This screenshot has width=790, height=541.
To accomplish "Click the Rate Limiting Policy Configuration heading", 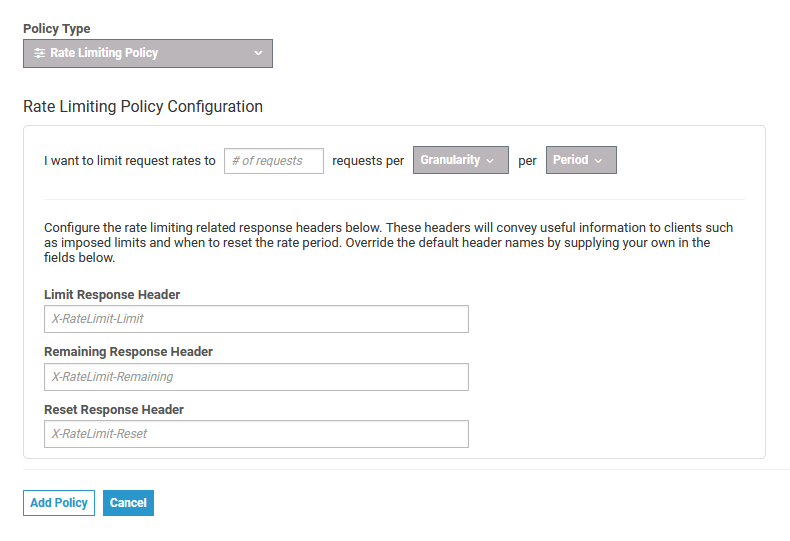I will click(x=143, y=106).
